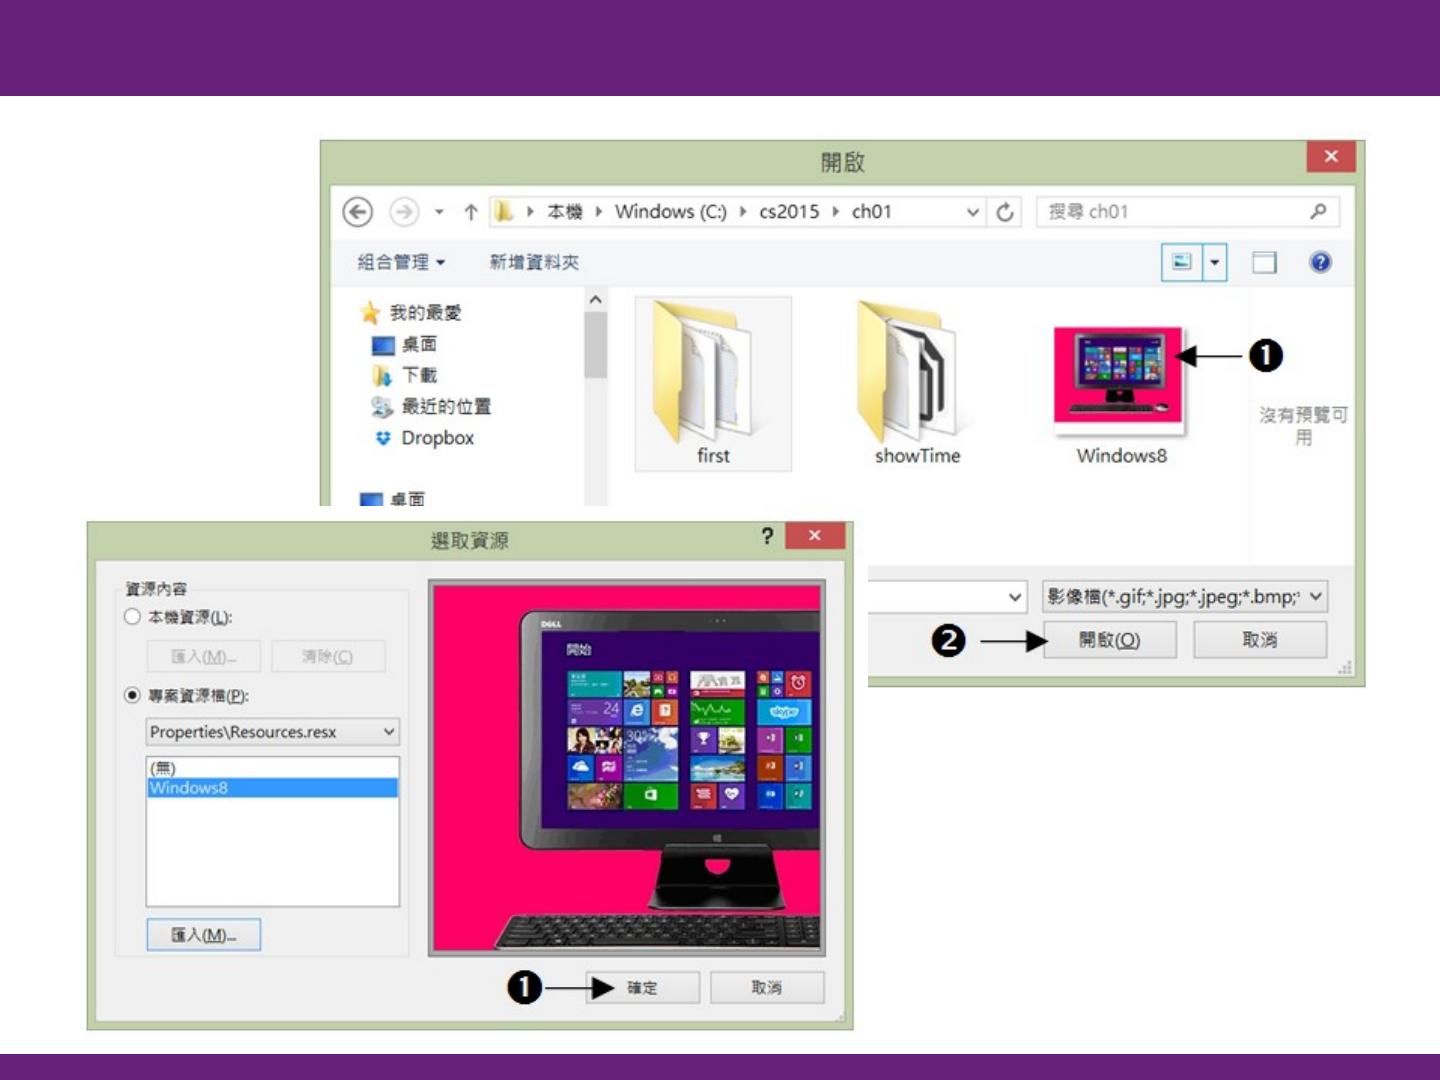
Task: Click 確定 in the 選取資源 dialog
Action: coord(642,988)
